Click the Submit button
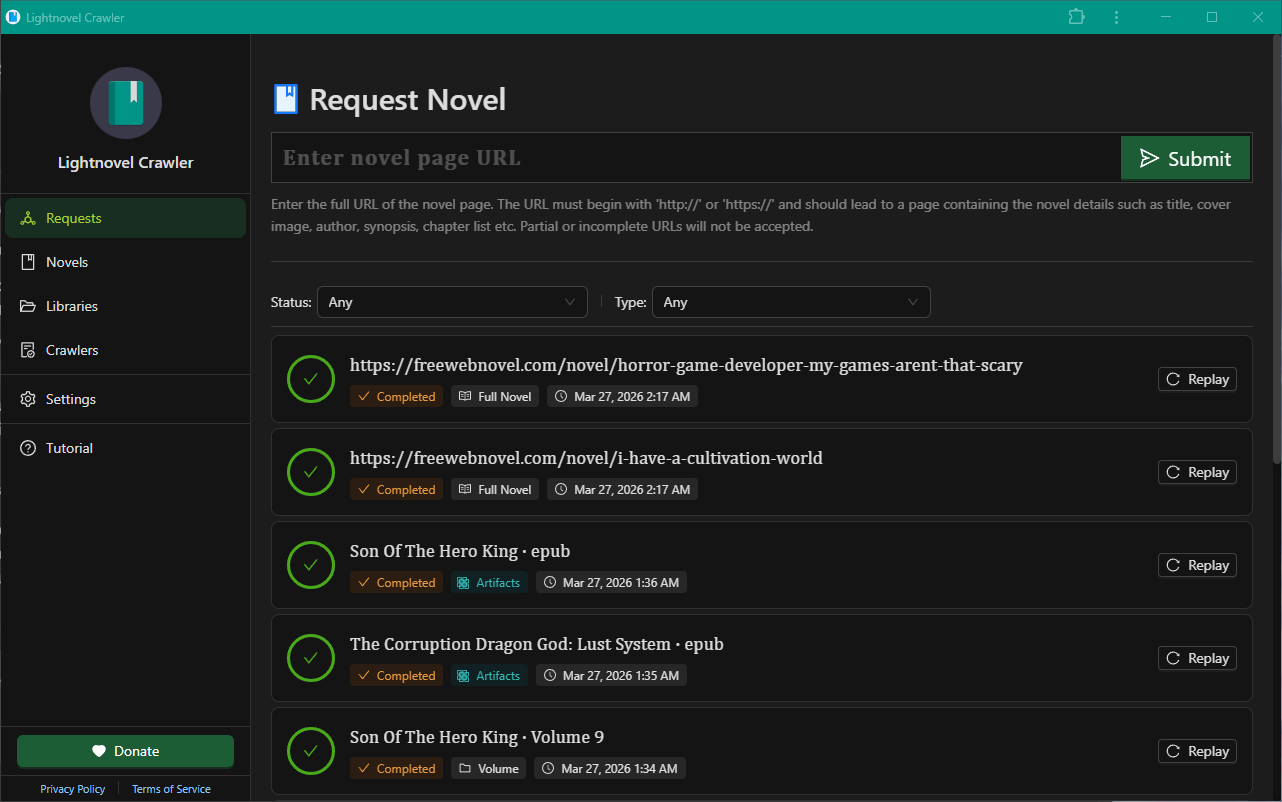The height and width of the screenshot is (802, 1282). pyautogui.click(x=1185, y=158)
